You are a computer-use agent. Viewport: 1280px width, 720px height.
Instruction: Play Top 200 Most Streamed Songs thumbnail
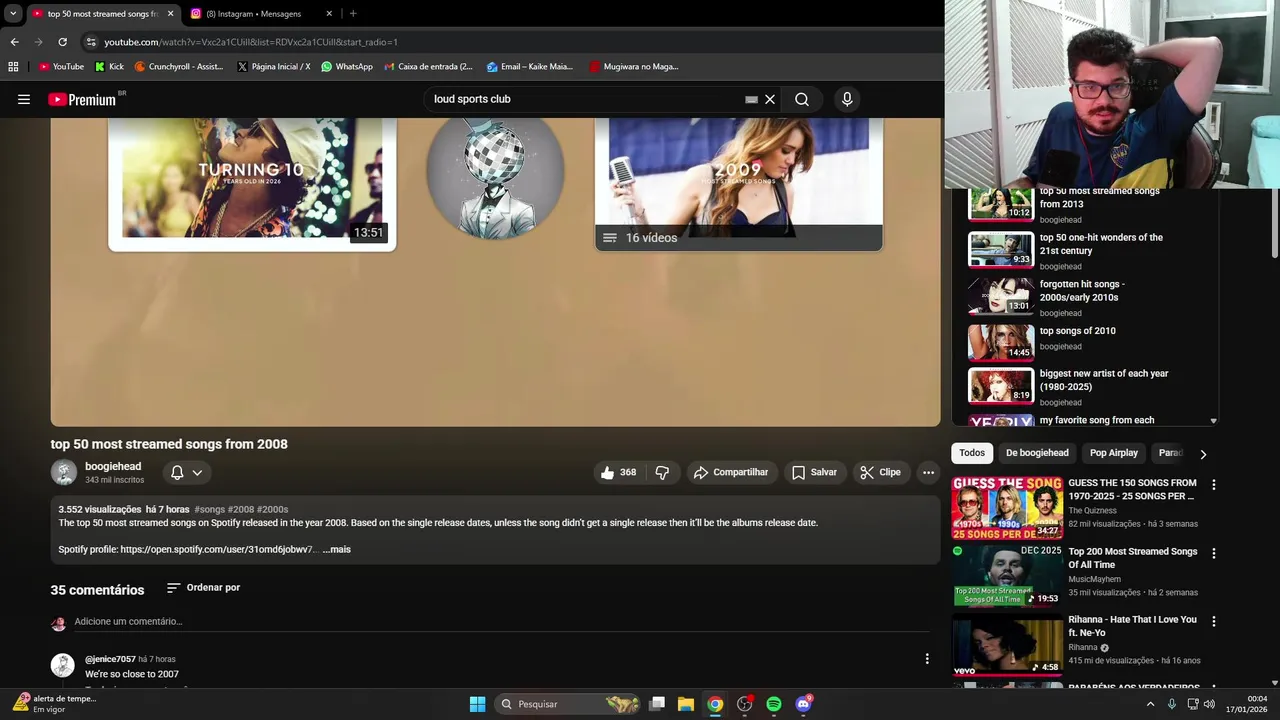tap(1007, 576)
